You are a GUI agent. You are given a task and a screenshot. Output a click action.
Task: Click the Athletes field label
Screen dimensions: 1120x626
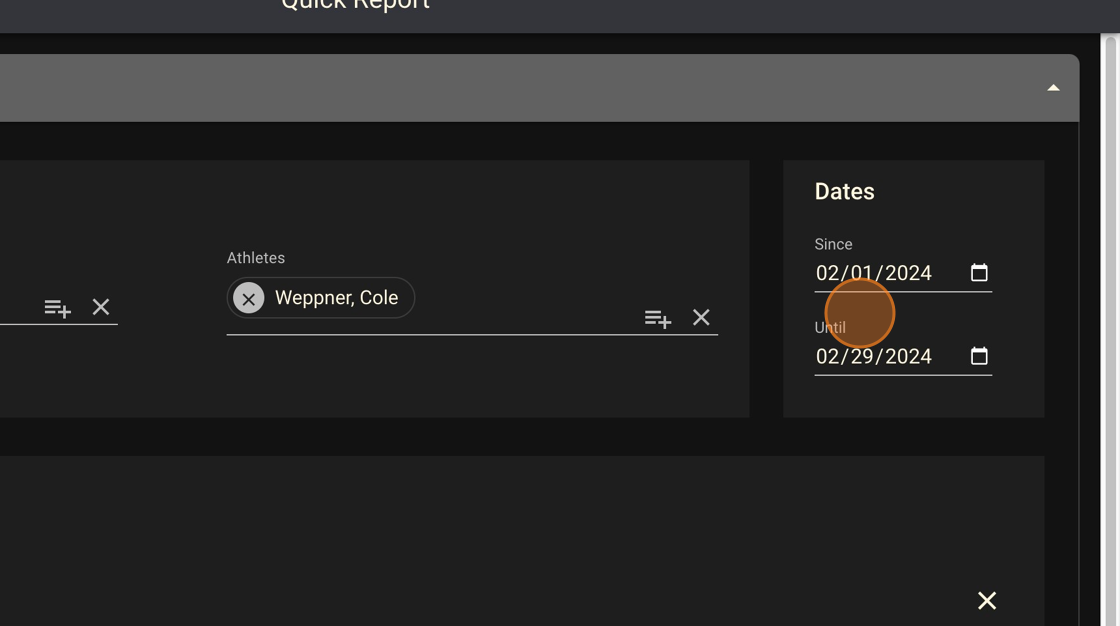[x=256, y=257]
